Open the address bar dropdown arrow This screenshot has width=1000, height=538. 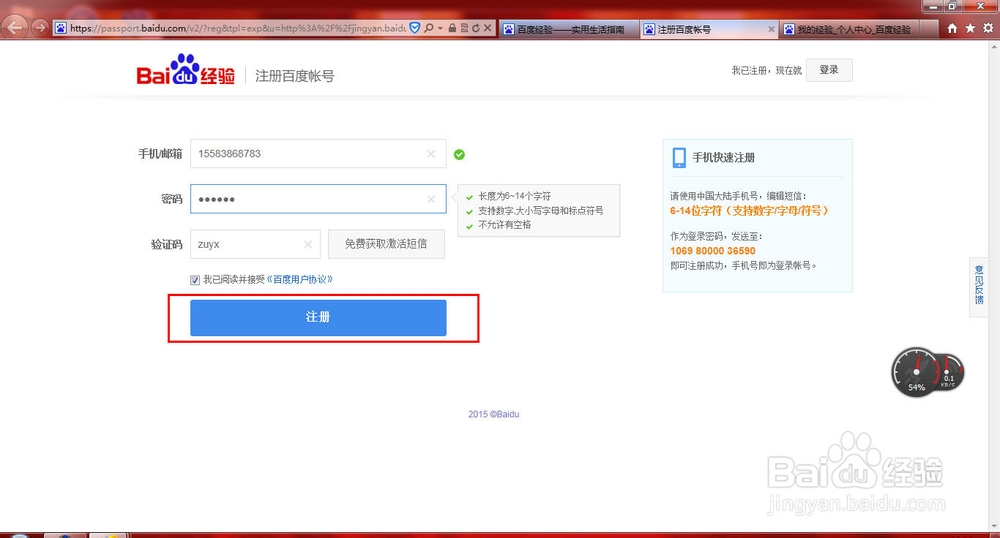click(x=440, y=29)
